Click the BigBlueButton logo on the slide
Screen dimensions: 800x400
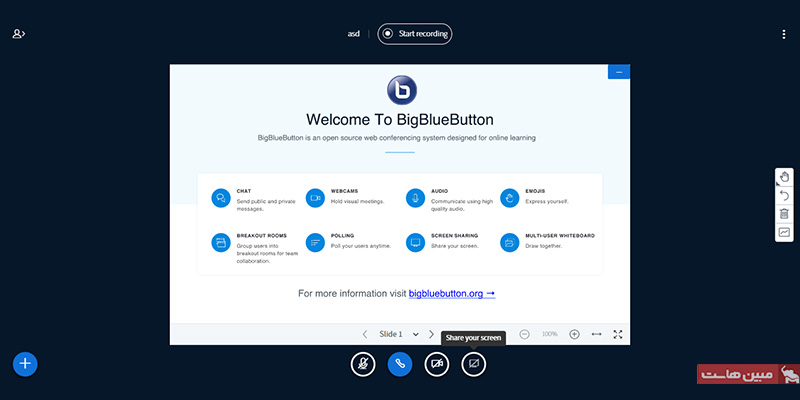(x=402, y=90)
